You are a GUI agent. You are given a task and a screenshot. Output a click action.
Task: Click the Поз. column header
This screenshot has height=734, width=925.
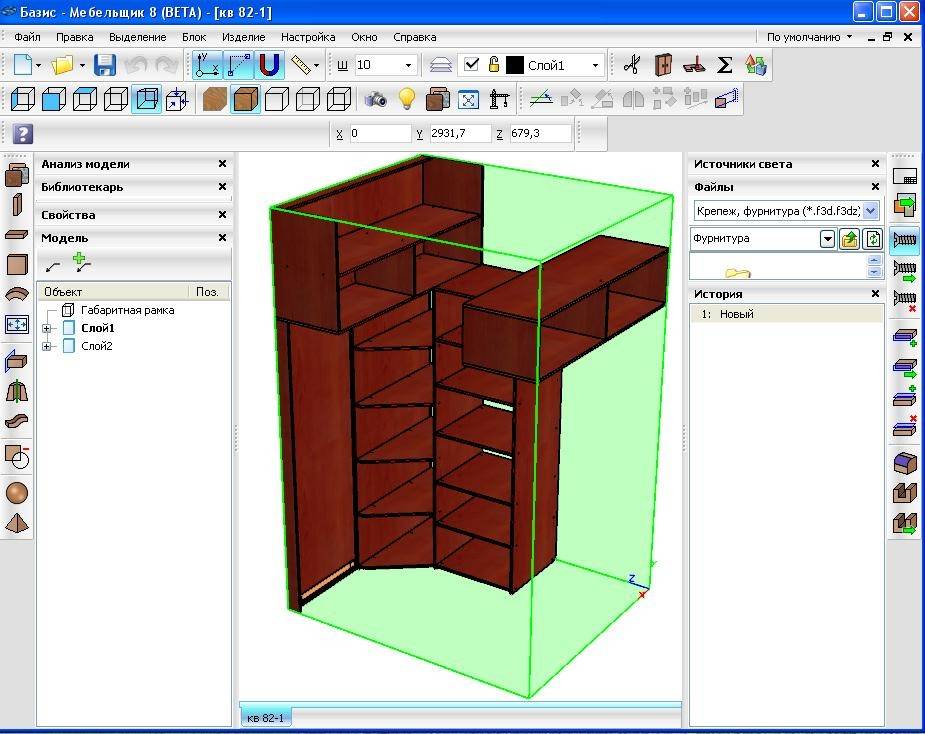209,292
